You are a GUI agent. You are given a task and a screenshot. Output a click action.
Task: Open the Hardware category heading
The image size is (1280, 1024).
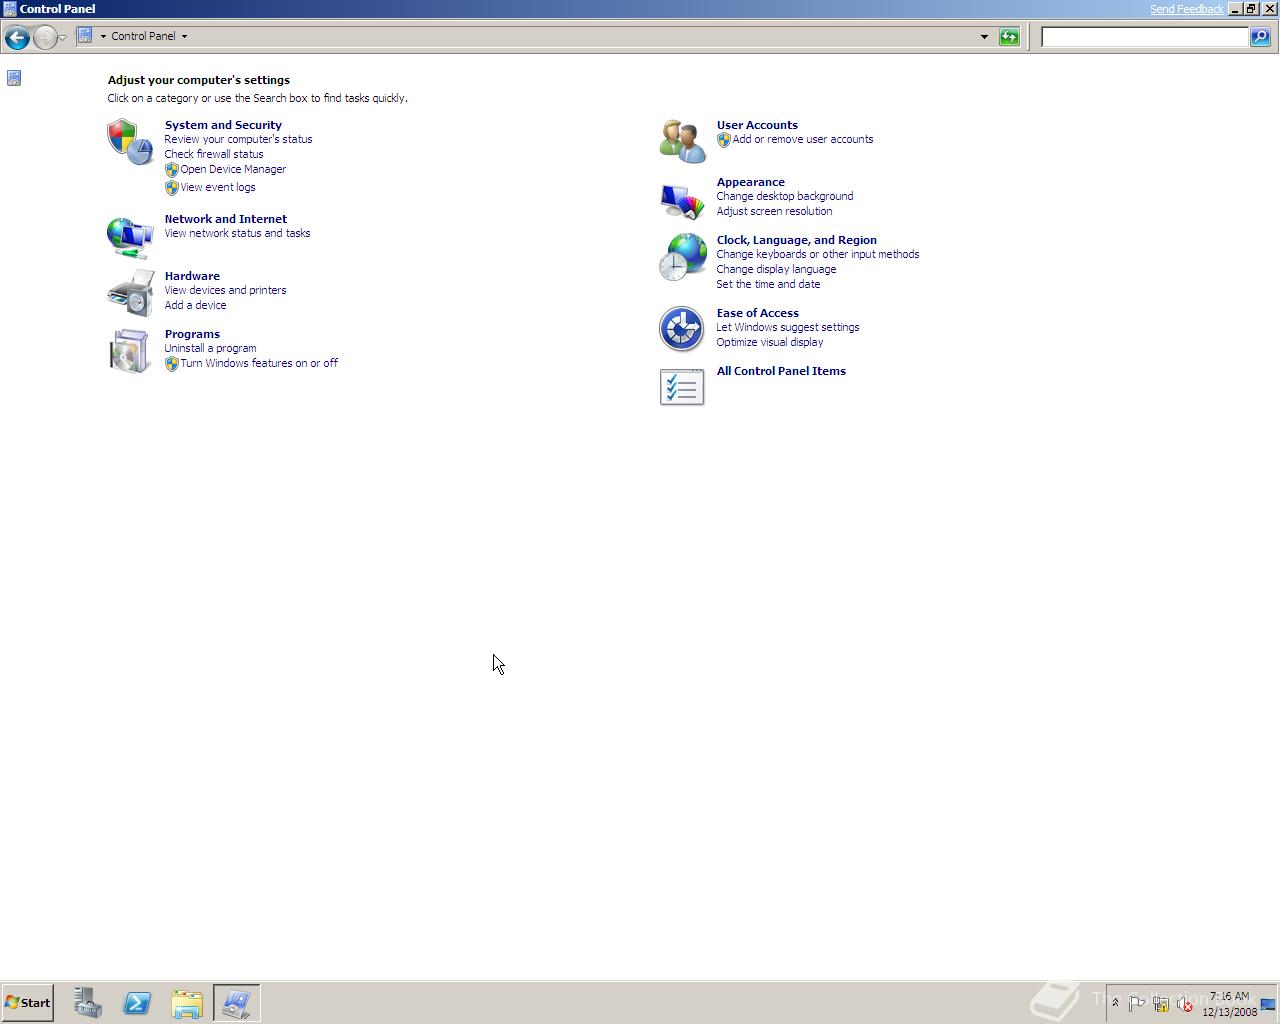point(192,276)
